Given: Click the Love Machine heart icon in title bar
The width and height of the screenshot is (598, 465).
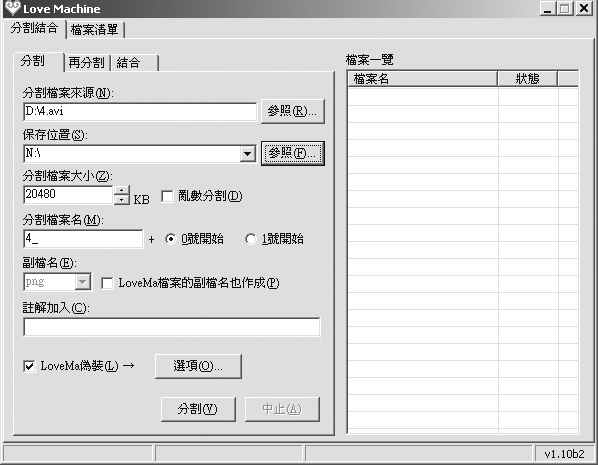Looking at the screenshot, I should [13, 8].
